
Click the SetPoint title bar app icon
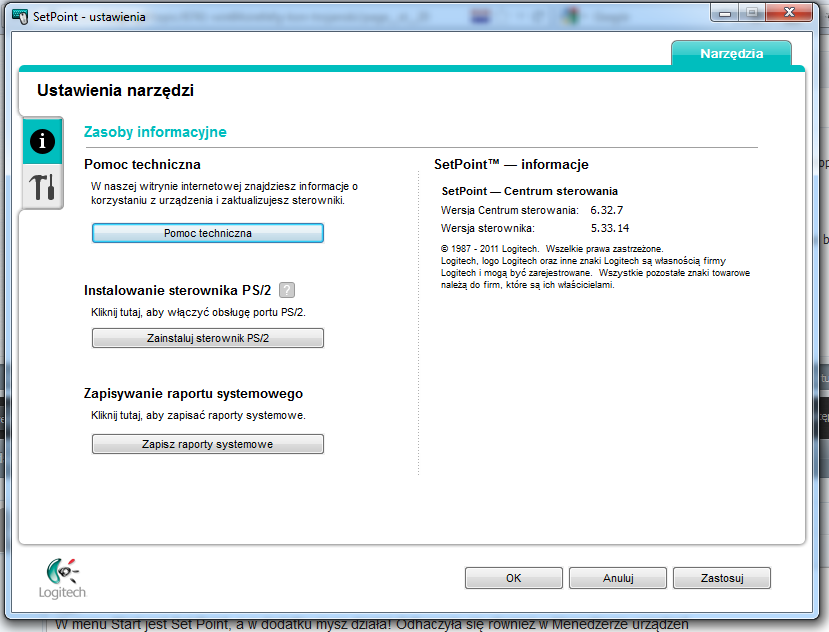tap(20, 16)
